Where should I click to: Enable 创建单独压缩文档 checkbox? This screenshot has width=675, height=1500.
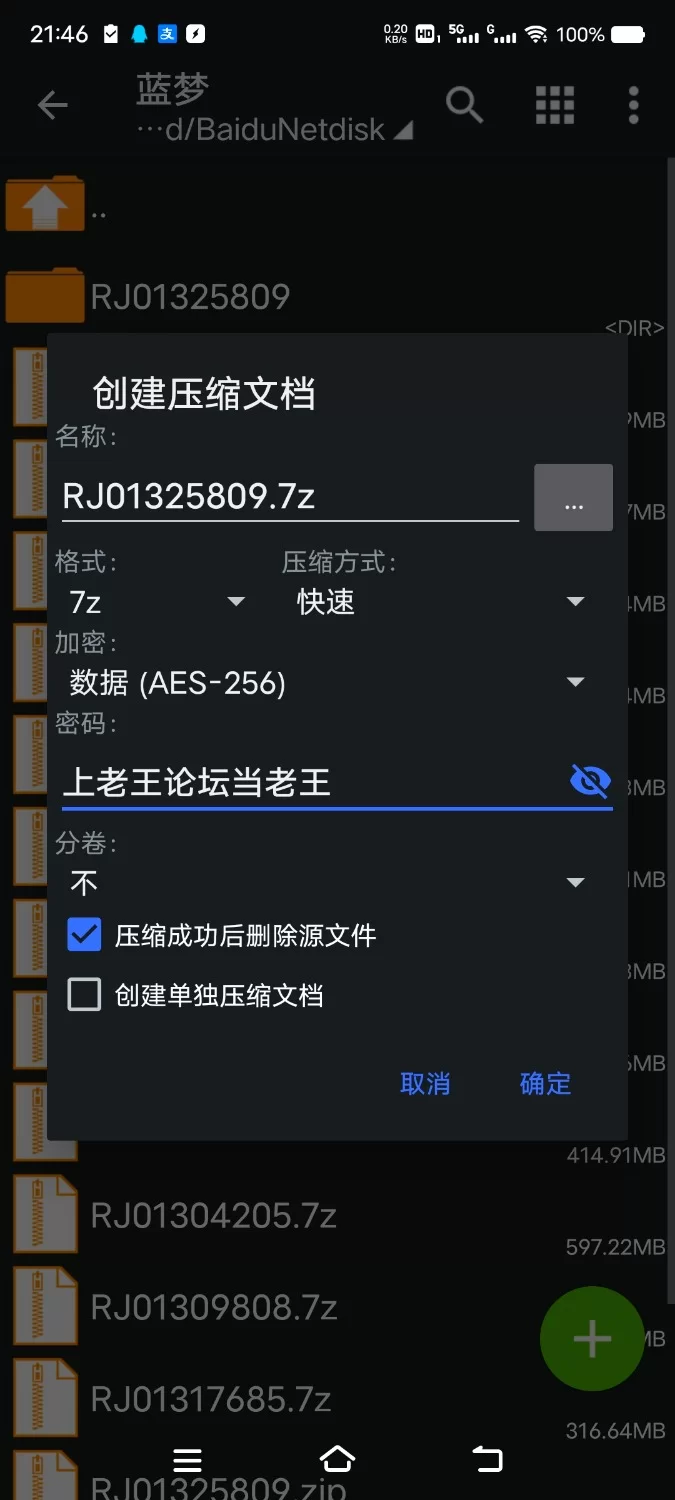point(84,995)
